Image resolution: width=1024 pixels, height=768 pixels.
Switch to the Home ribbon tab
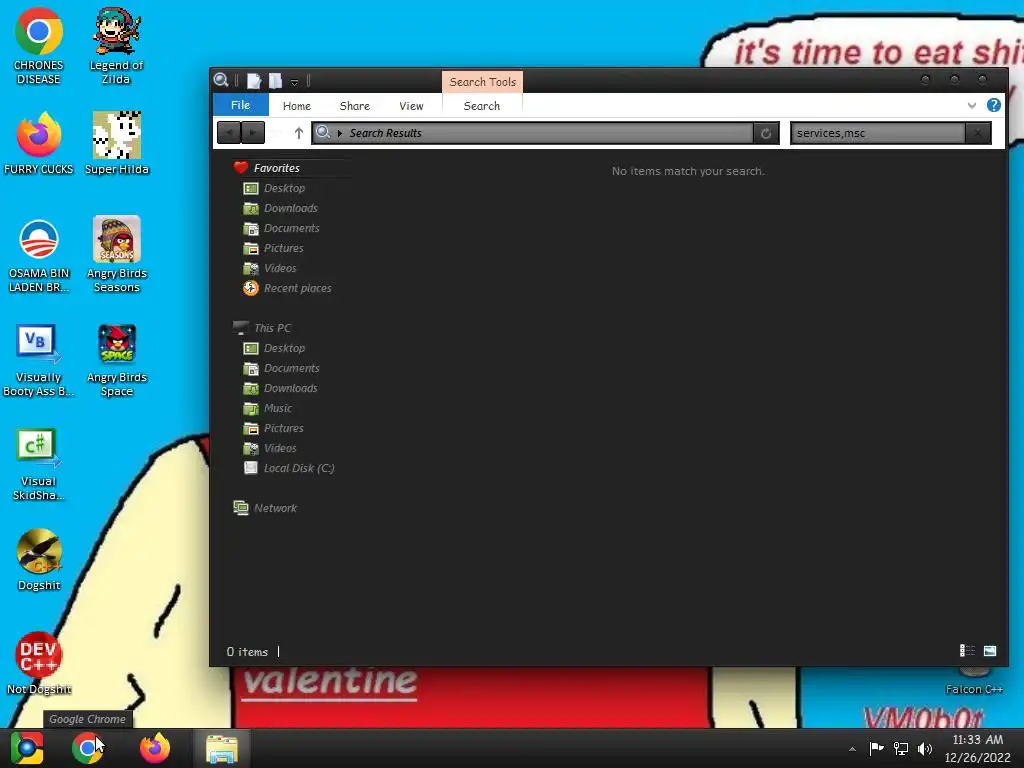[x=296, y=106]
